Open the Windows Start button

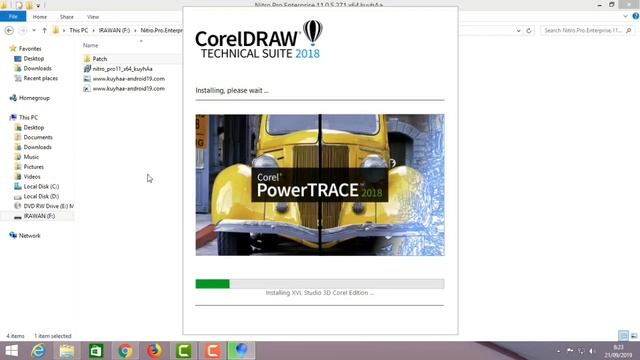click(11, 351)
